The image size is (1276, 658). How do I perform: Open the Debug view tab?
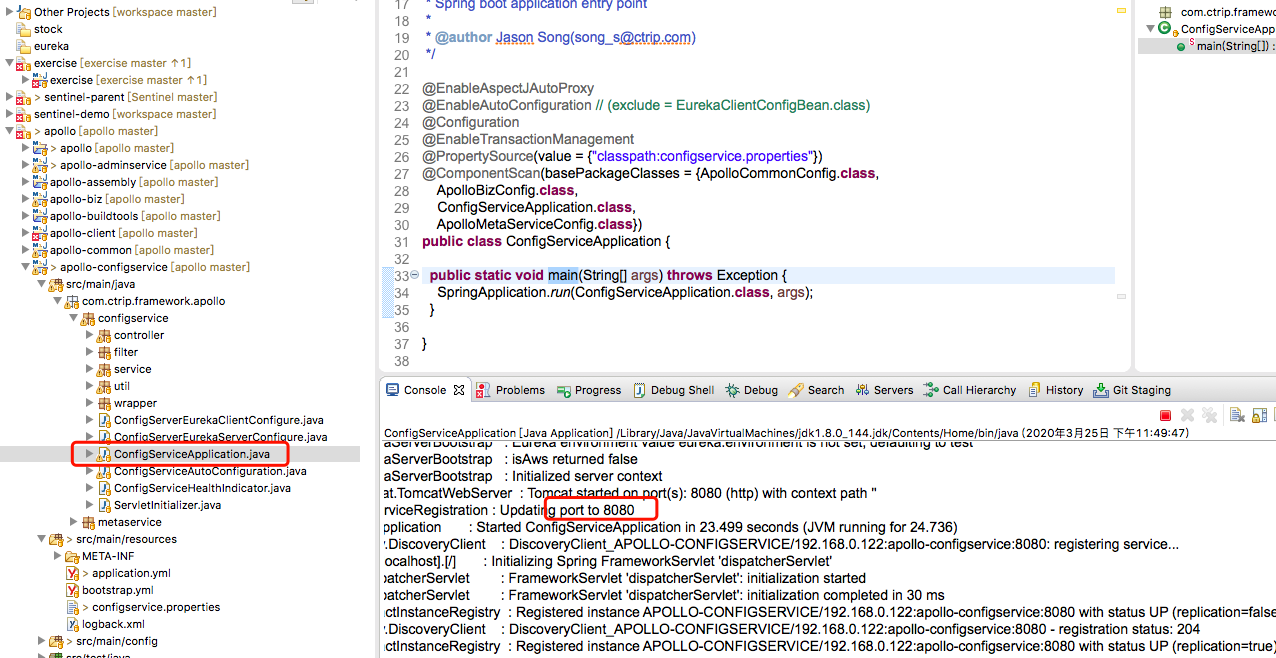pyautogui.click(x=751, y=390)
